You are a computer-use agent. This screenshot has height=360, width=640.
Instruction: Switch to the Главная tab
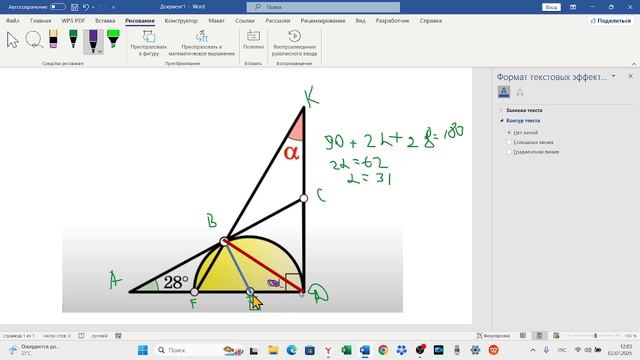pyautogui.click(x=40, y=20)
